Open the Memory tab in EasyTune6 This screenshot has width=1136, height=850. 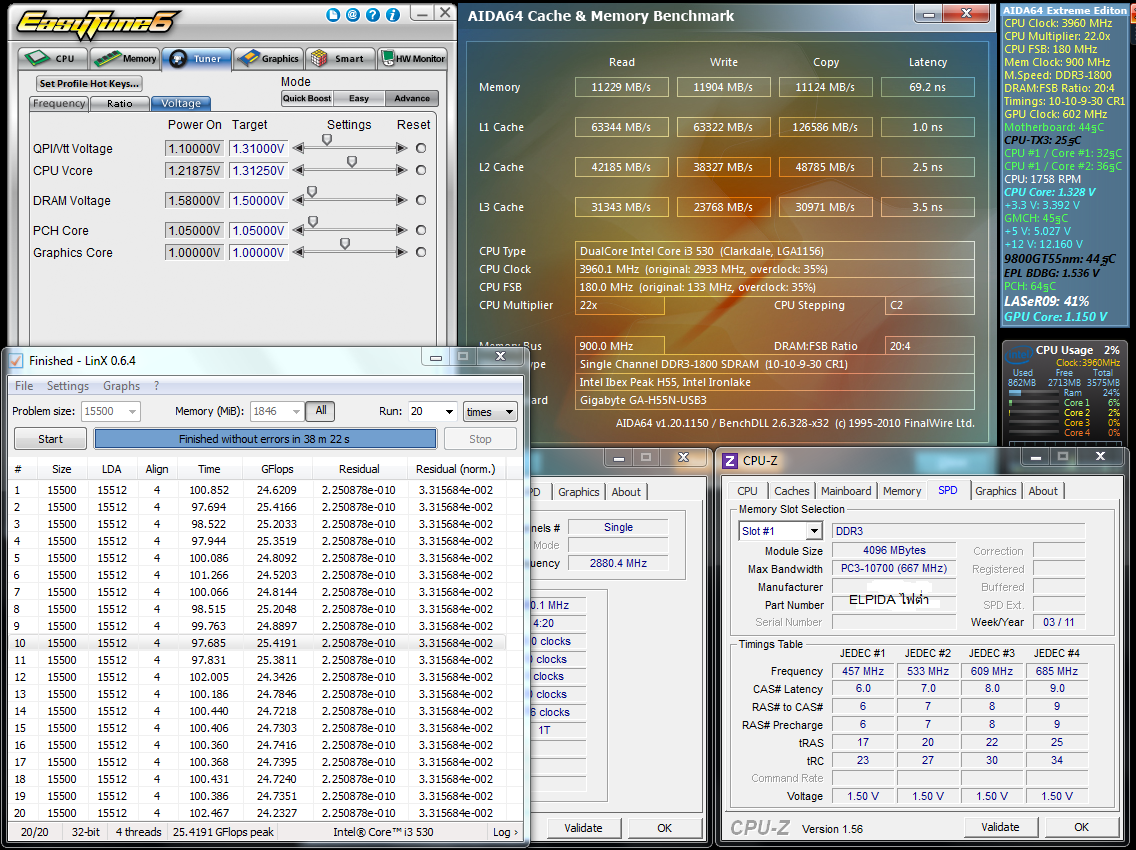point(126,59)
